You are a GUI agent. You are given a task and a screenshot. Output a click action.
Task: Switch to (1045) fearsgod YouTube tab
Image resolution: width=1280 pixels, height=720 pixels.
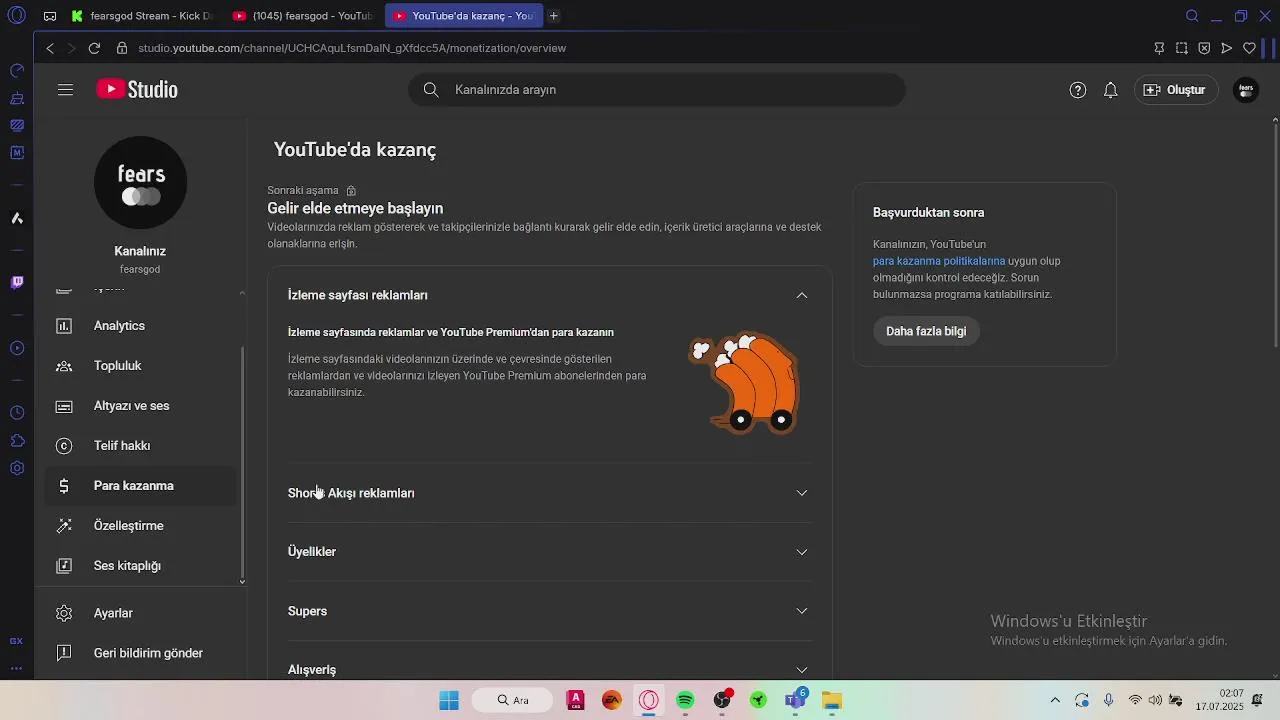point(303,16)
